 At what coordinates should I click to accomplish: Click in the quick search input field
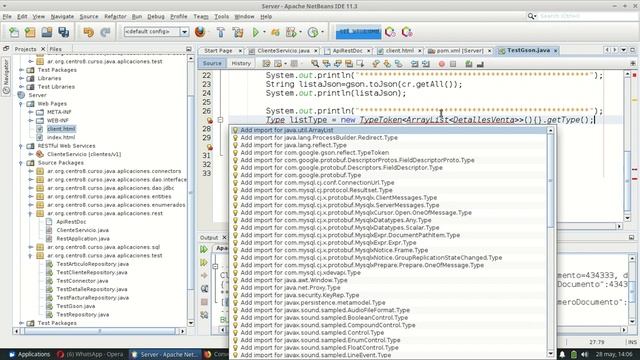point(588,16)
